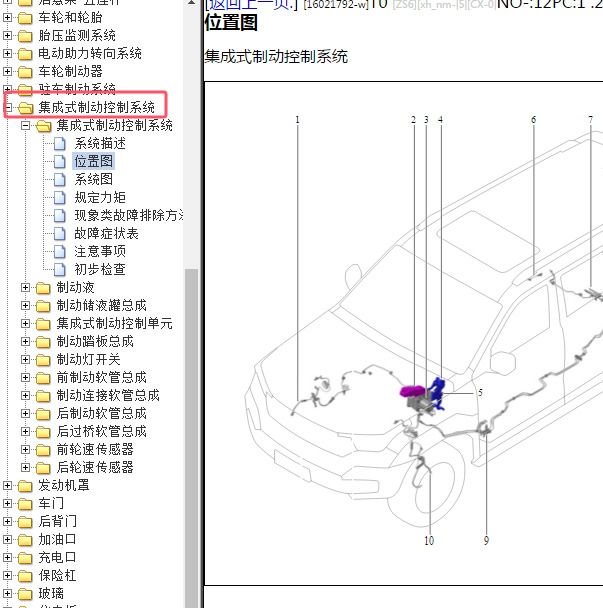Screen dimensions: 603x608
Task: Open the 注意事项 page
Action: (100, 251)
